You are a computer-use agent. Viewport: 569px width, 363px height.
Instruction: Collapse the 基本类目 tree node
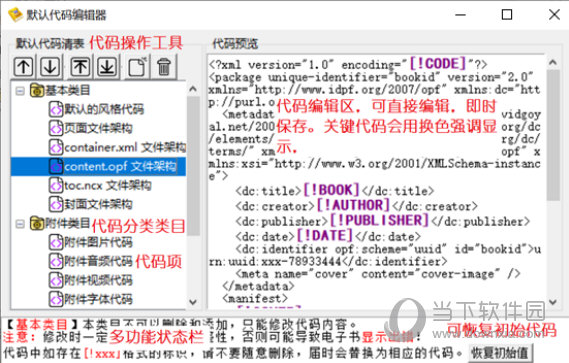pyautogui.click(x=20, y=90)
